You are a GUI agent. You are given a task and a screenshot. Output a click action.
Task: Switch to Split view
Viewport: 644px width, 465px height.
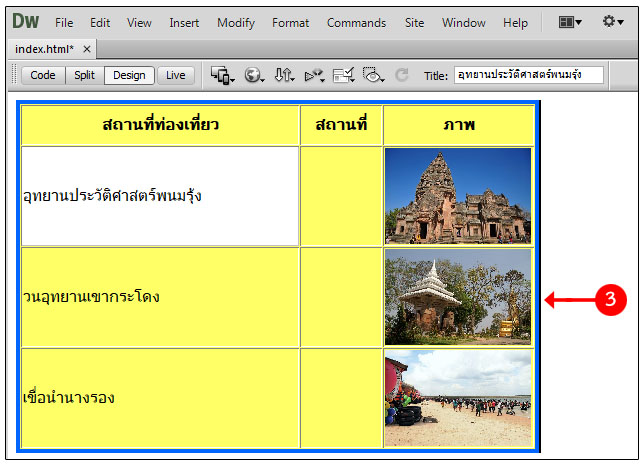85,75
